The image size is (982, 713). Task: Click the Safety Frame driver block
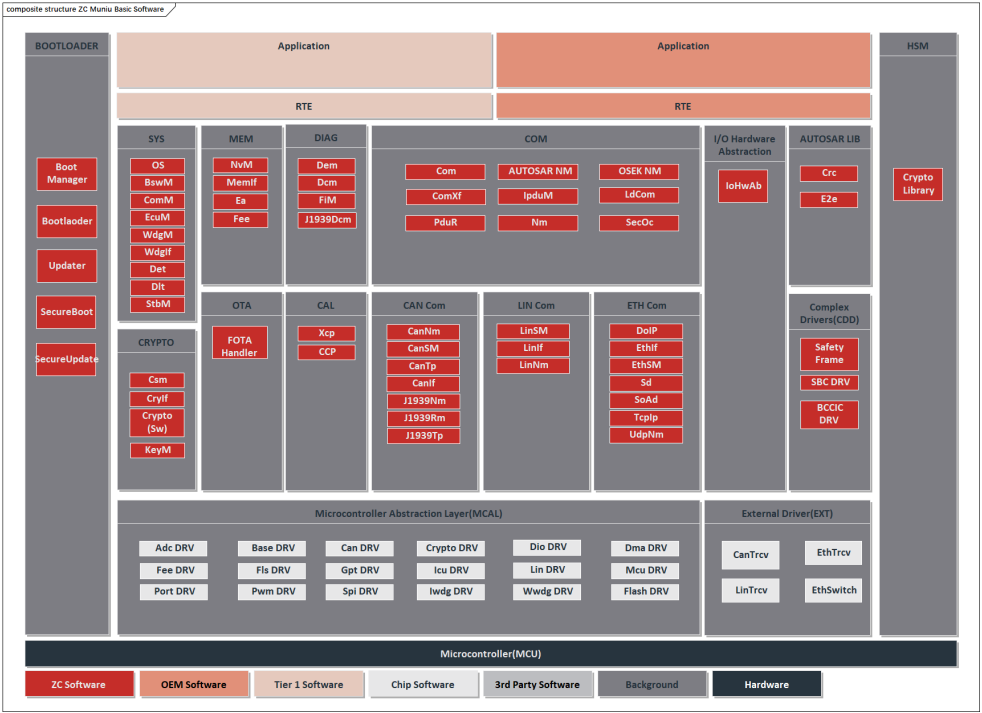829,354
